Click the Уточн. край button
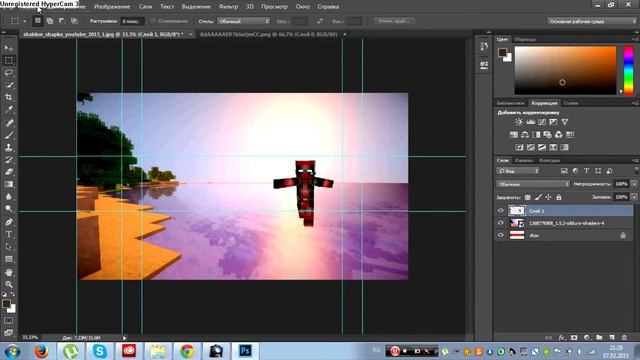This screenshot has width=640, height=360. pos(394,21)
